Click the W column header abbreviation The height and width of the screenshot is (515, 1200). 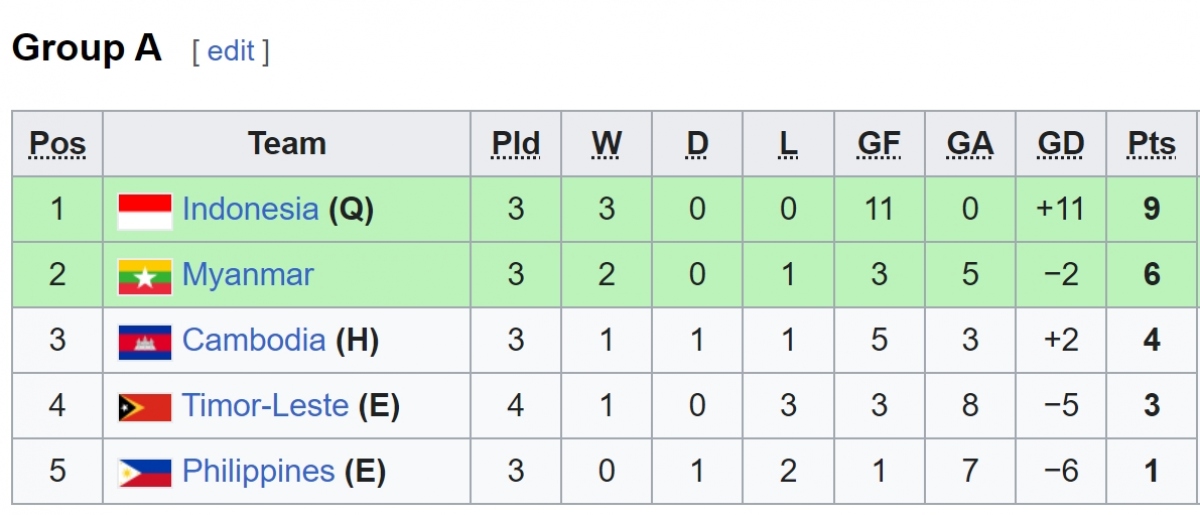click(x=607, y=145)
